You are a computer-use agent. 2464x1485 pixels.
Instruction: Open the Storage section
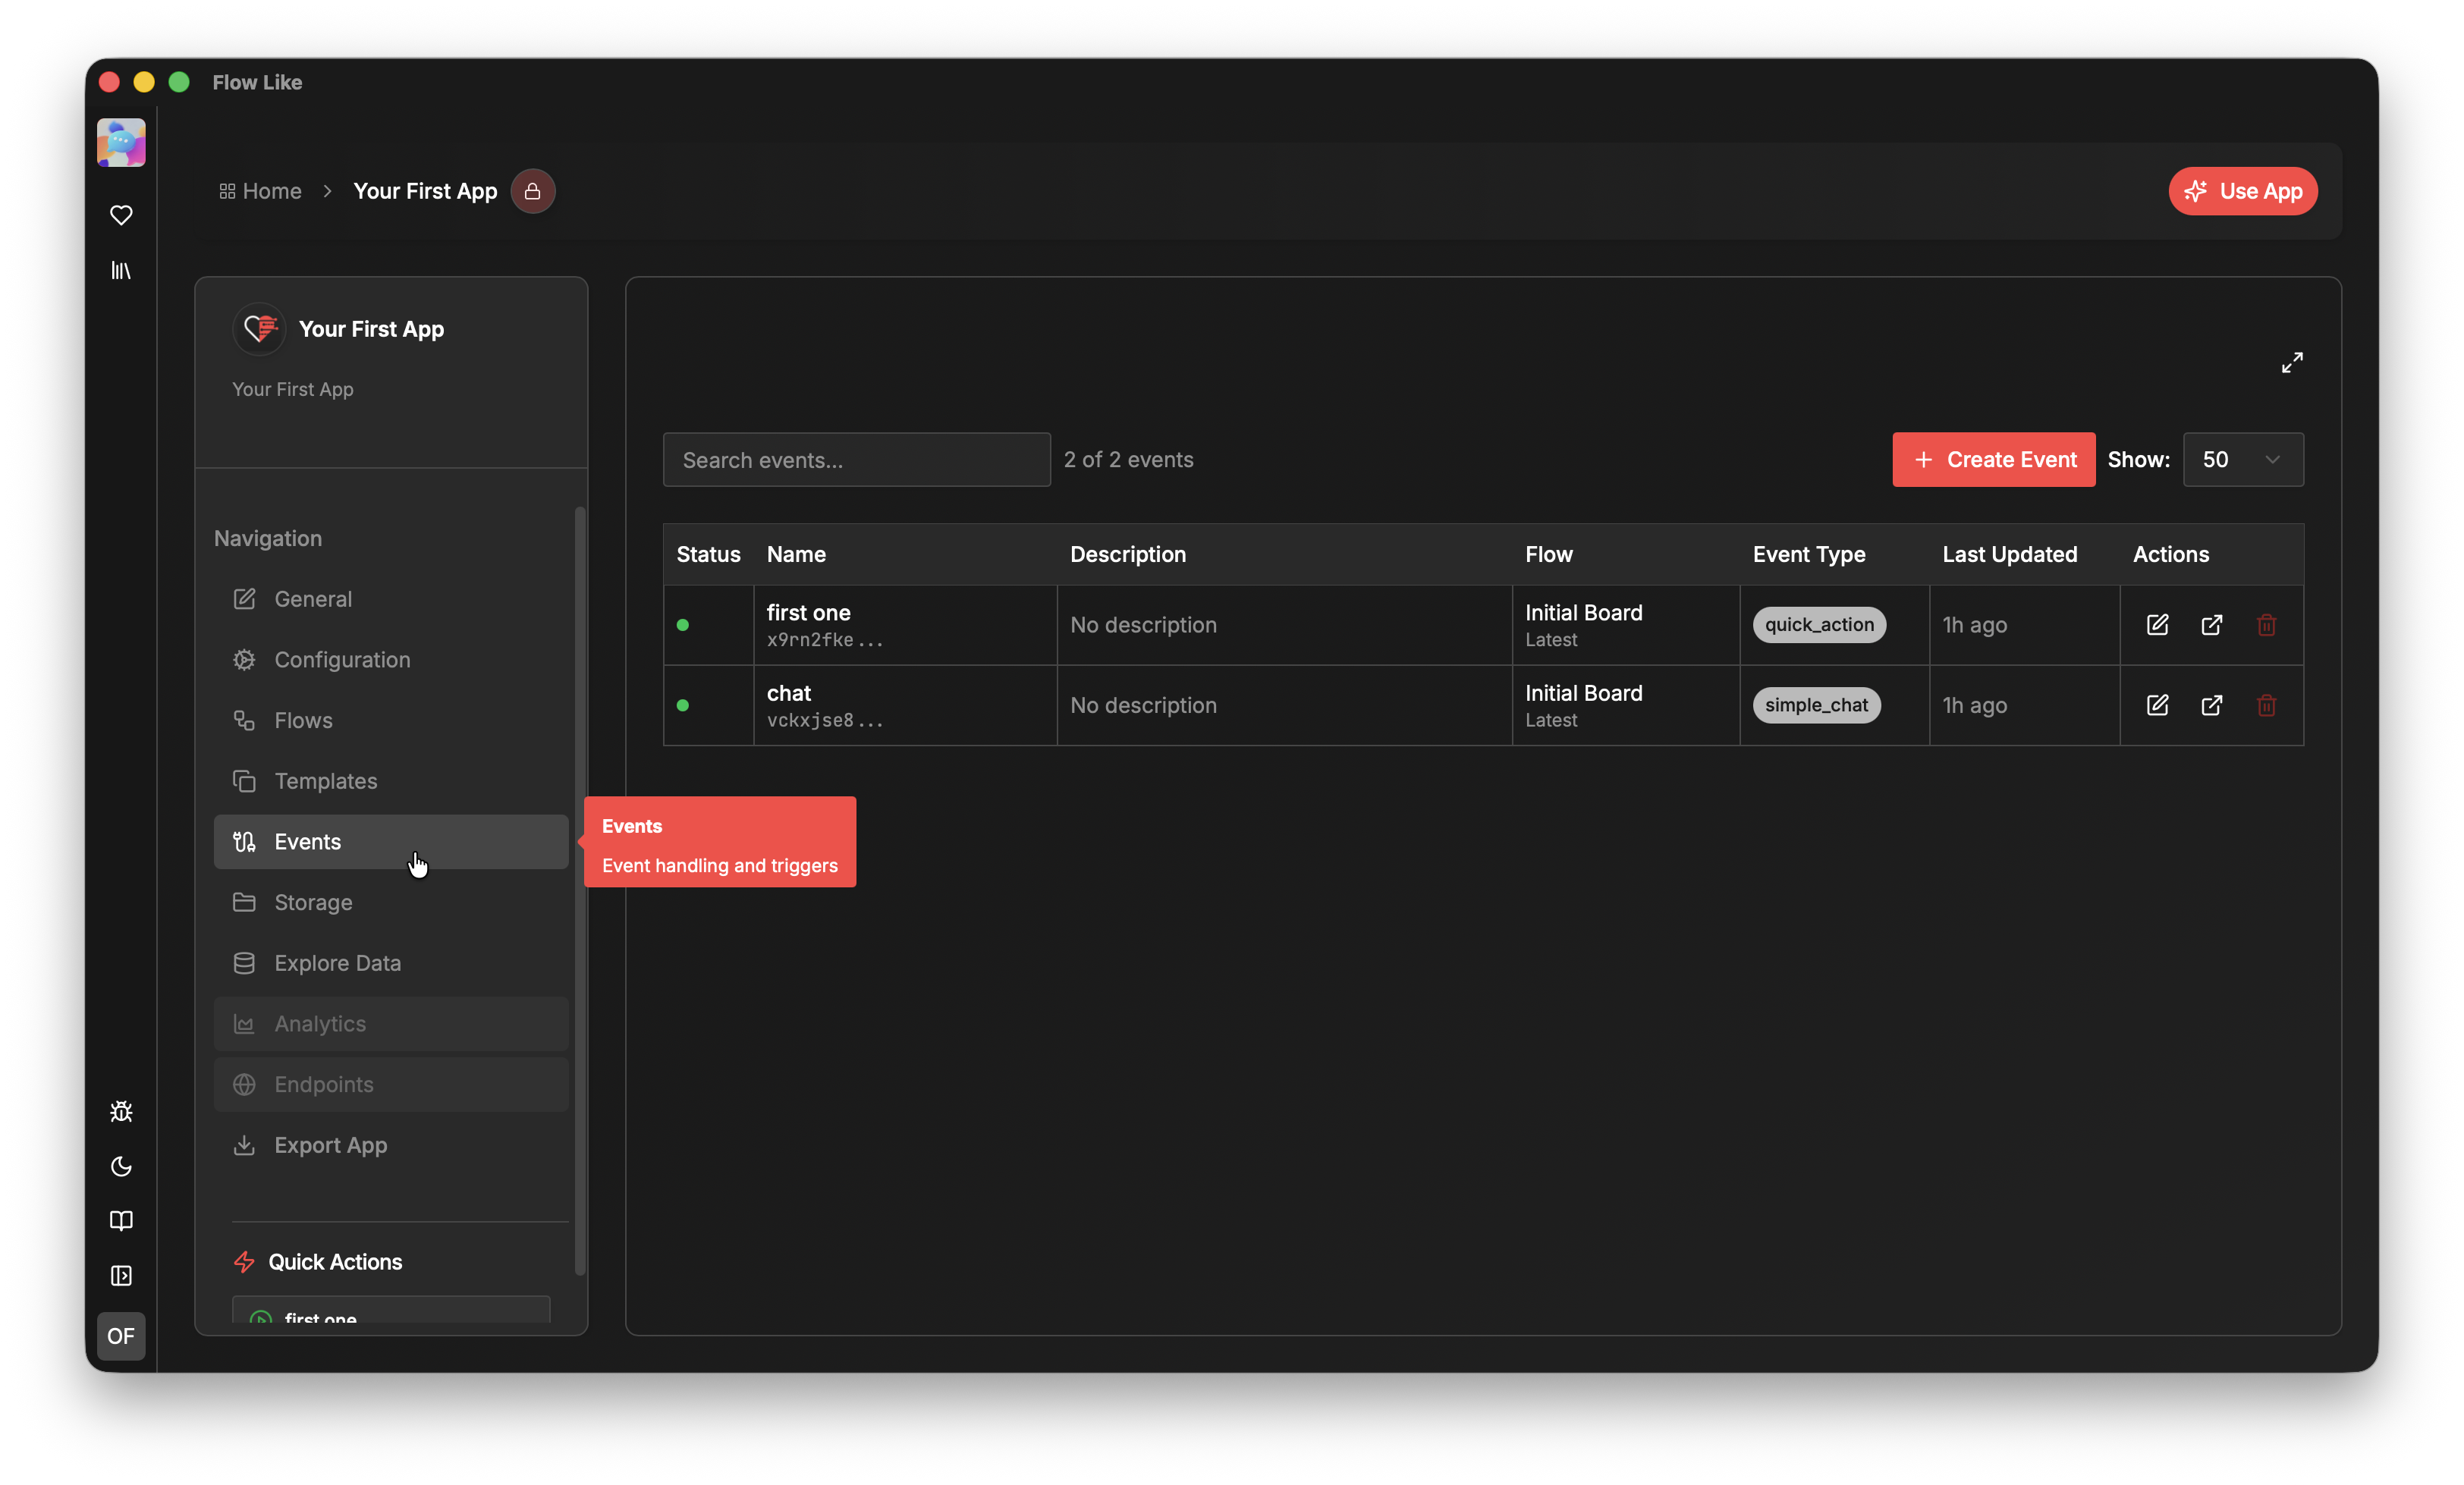coord(314,902)
